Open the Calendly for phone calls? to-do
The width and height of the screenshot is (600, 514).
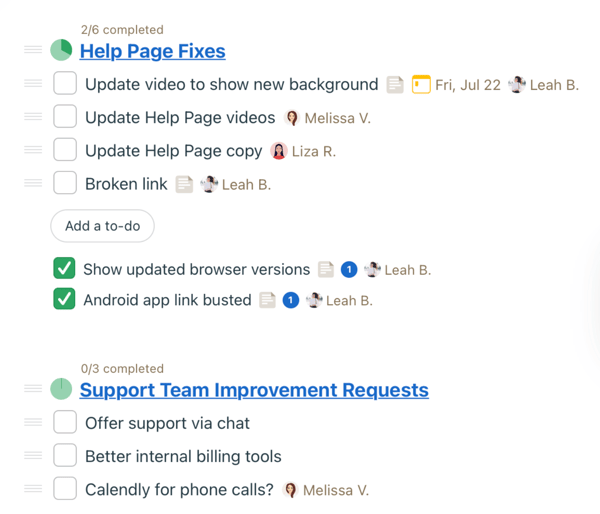point(179,490)
